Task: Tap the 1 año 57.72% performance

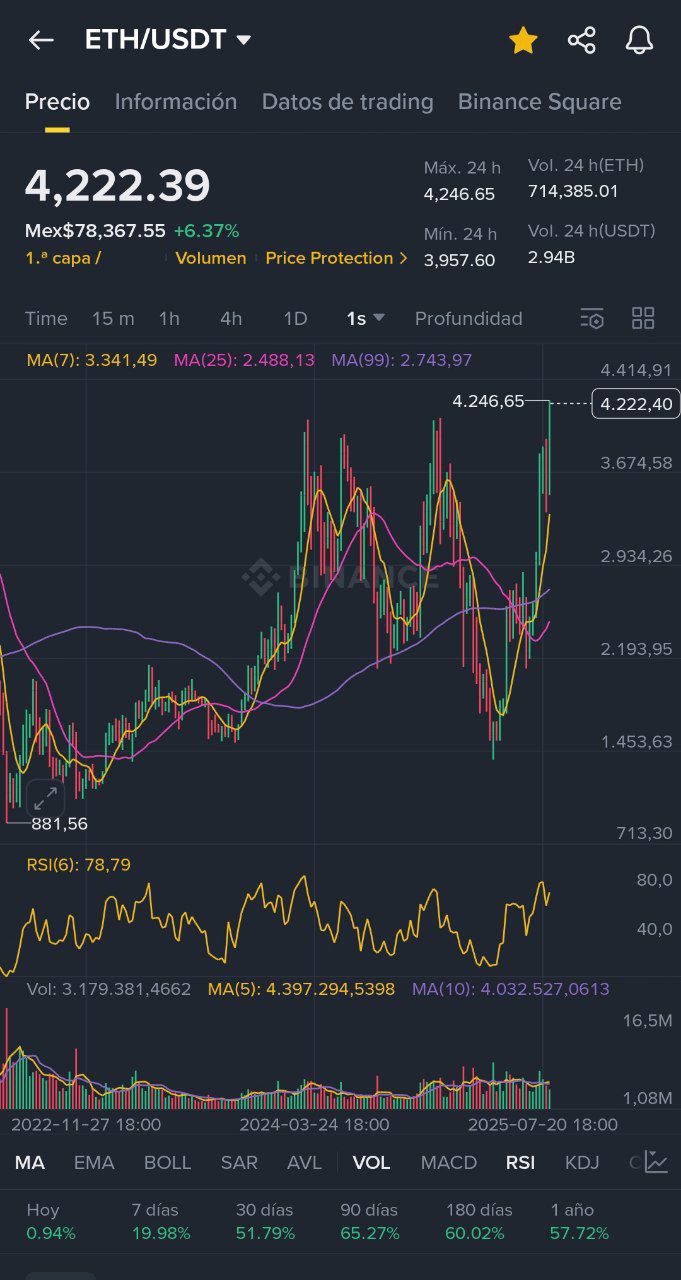Action: [580, 1221]
